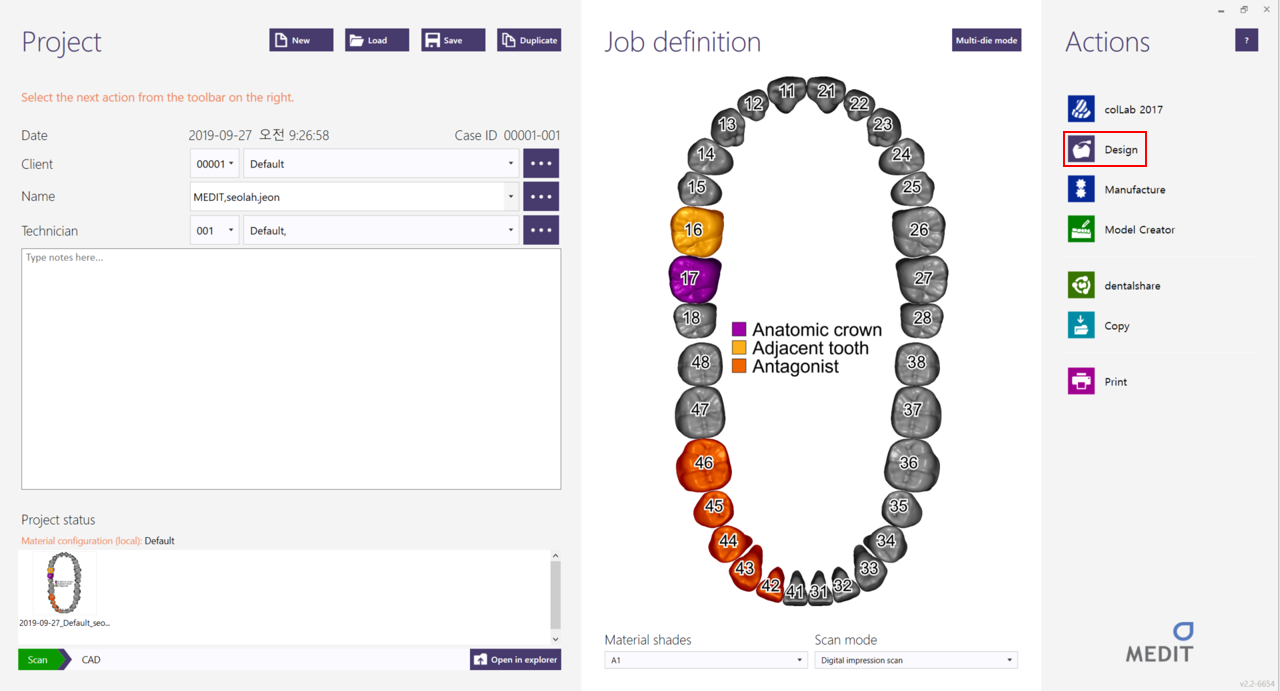Select tooth 16 on the chart
This screenshot has width=1280, height=691.
tap(696, 230)
